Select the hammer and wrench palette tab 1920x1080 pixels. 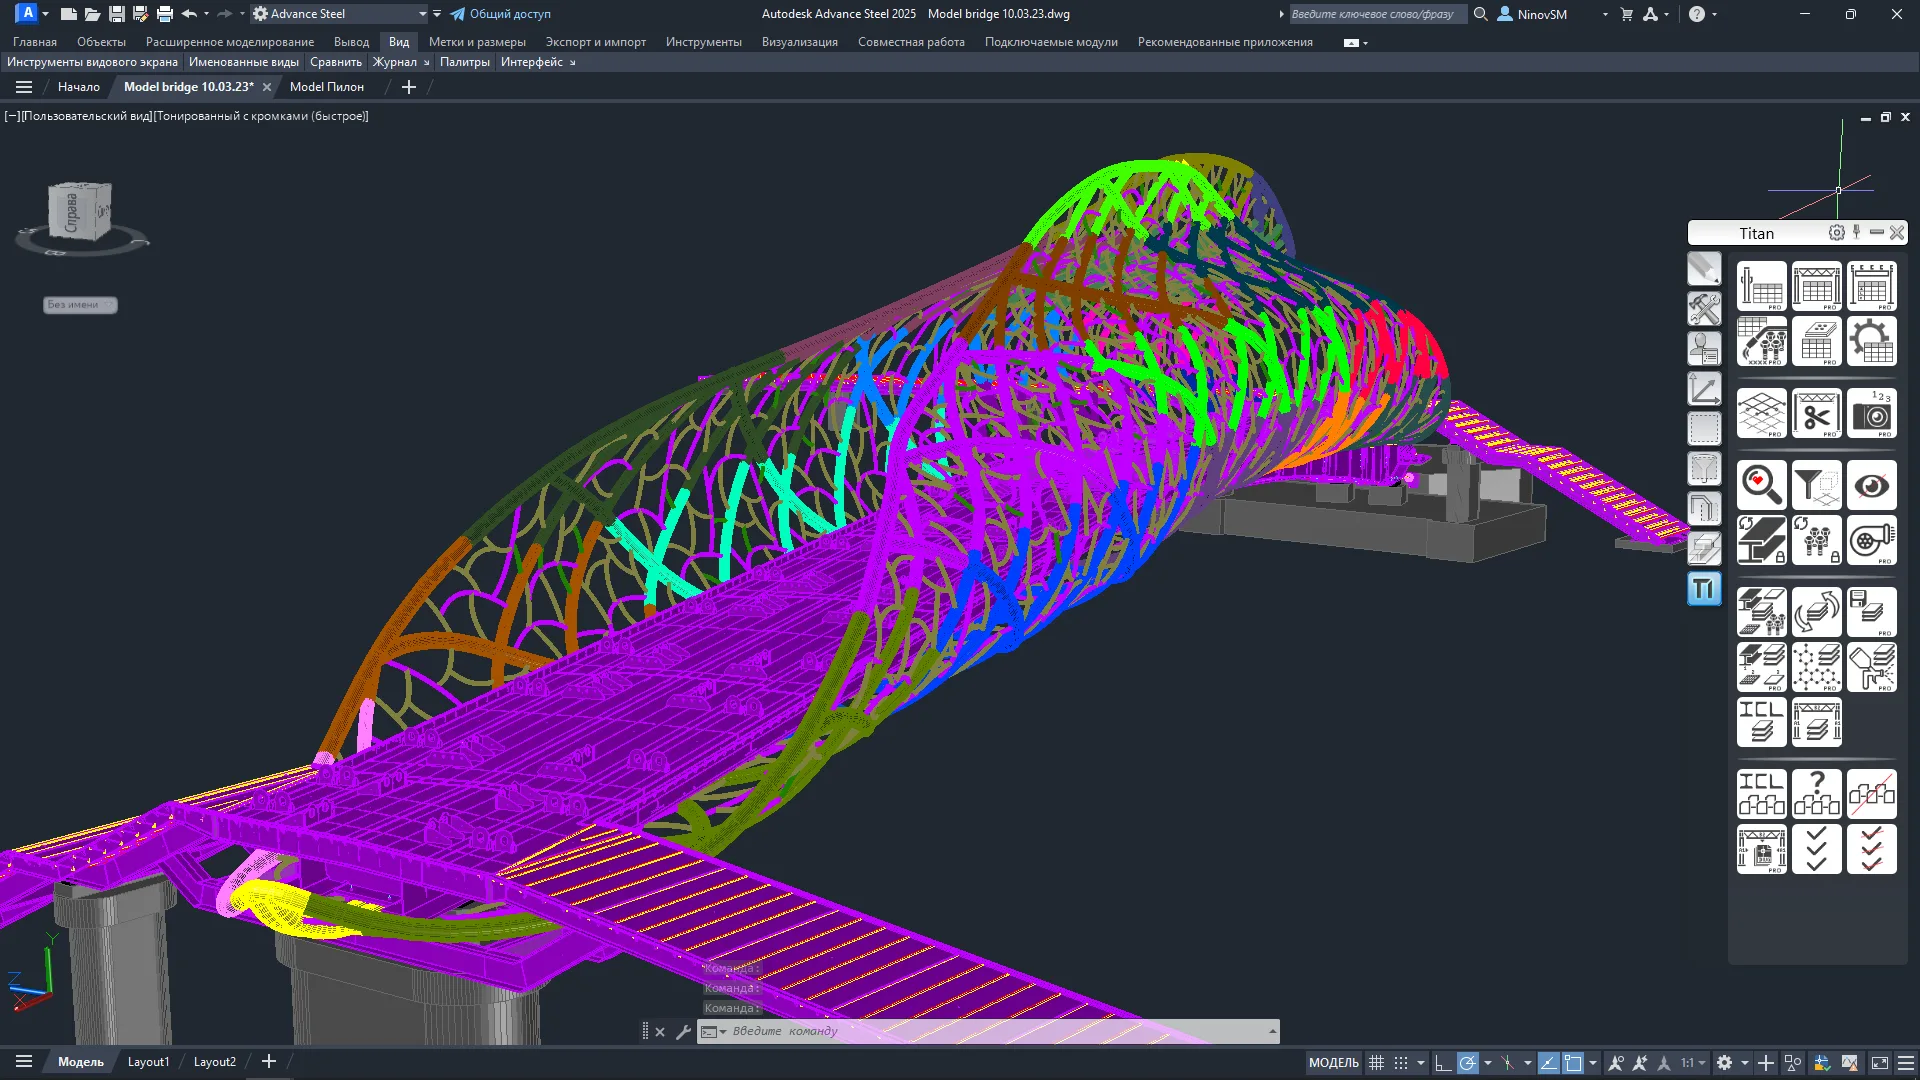1704,308
